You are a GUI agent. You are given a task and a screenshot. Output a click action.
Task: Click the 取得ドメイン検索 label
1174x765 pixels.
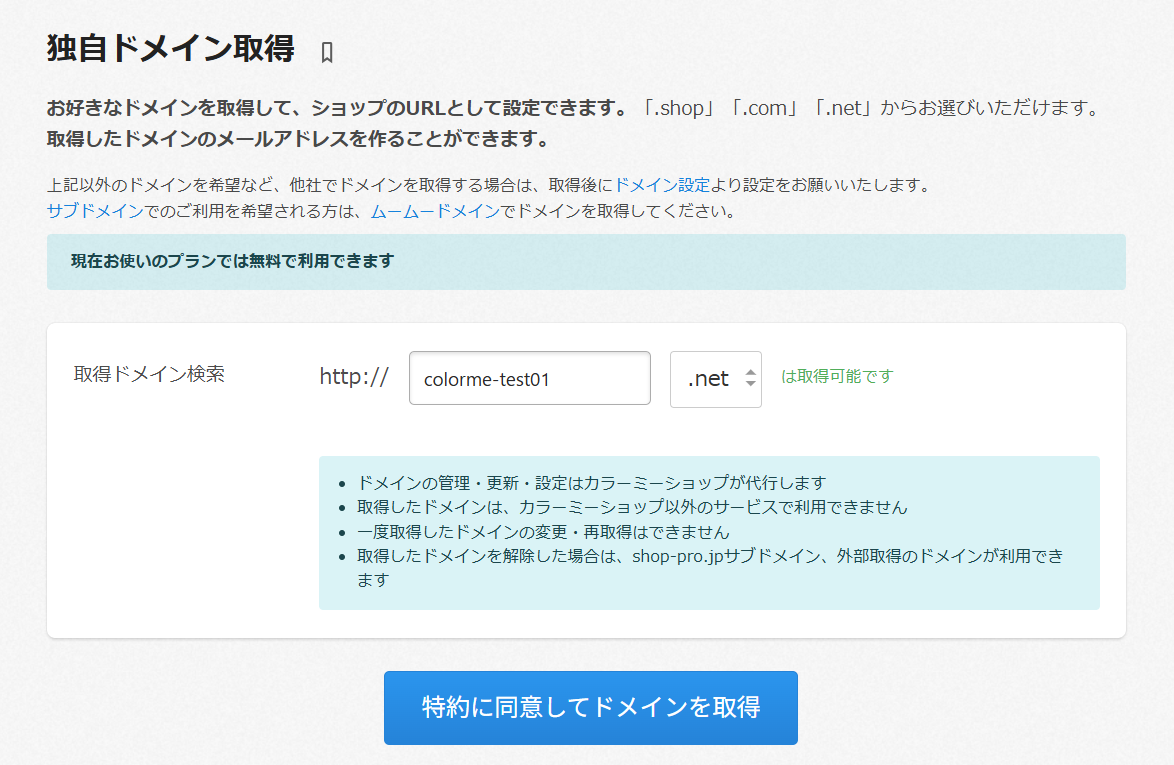pos(149,374)
